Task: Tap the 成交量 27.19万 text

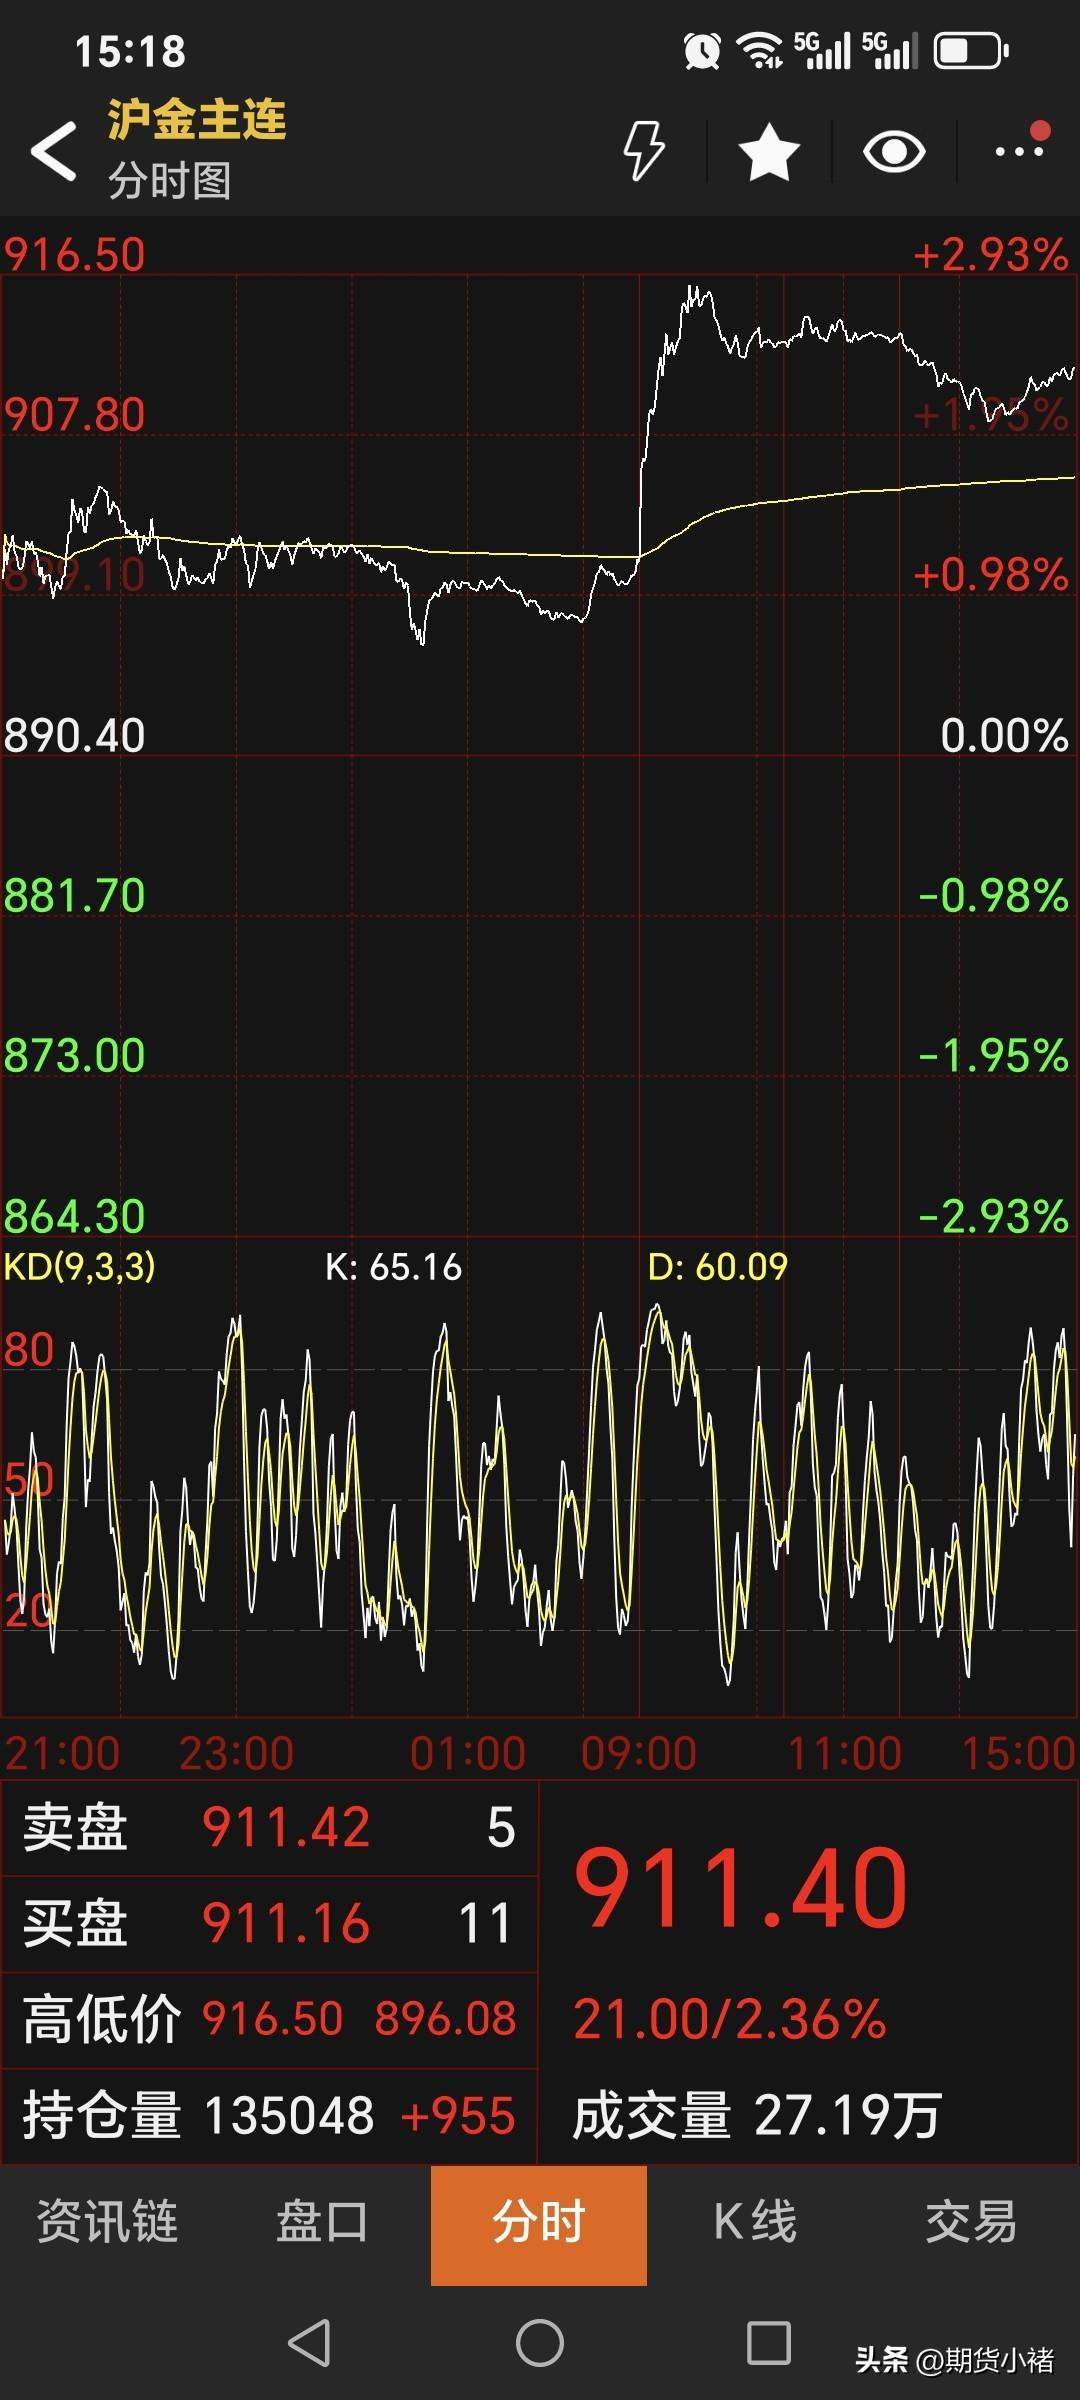Action: pos(757,2115)
